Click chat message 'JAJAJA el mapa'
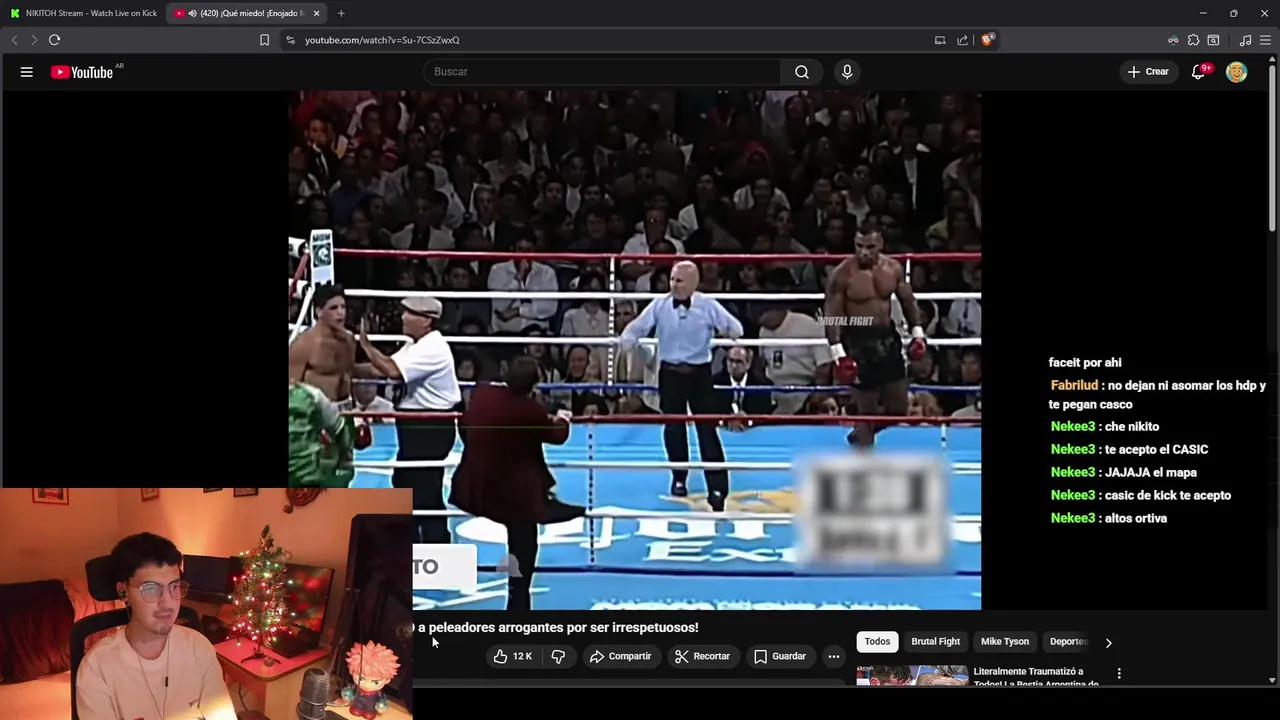The image size is (1280, 720). pos(1151,472)
